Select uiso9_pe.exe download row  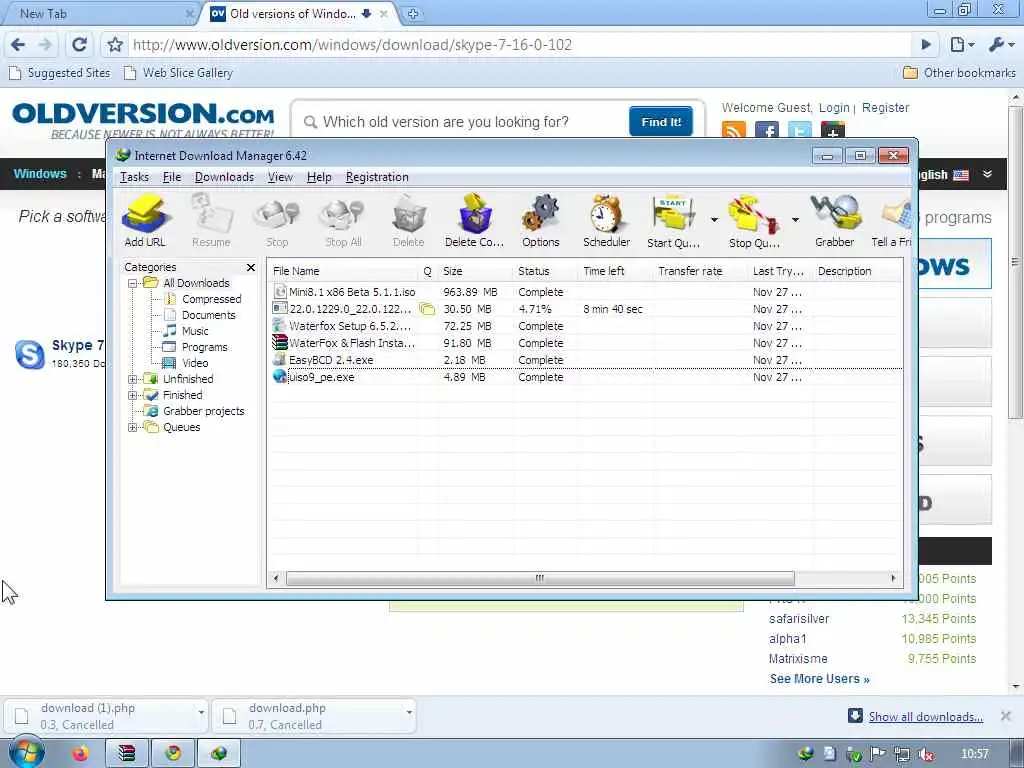tap(584, 377)
